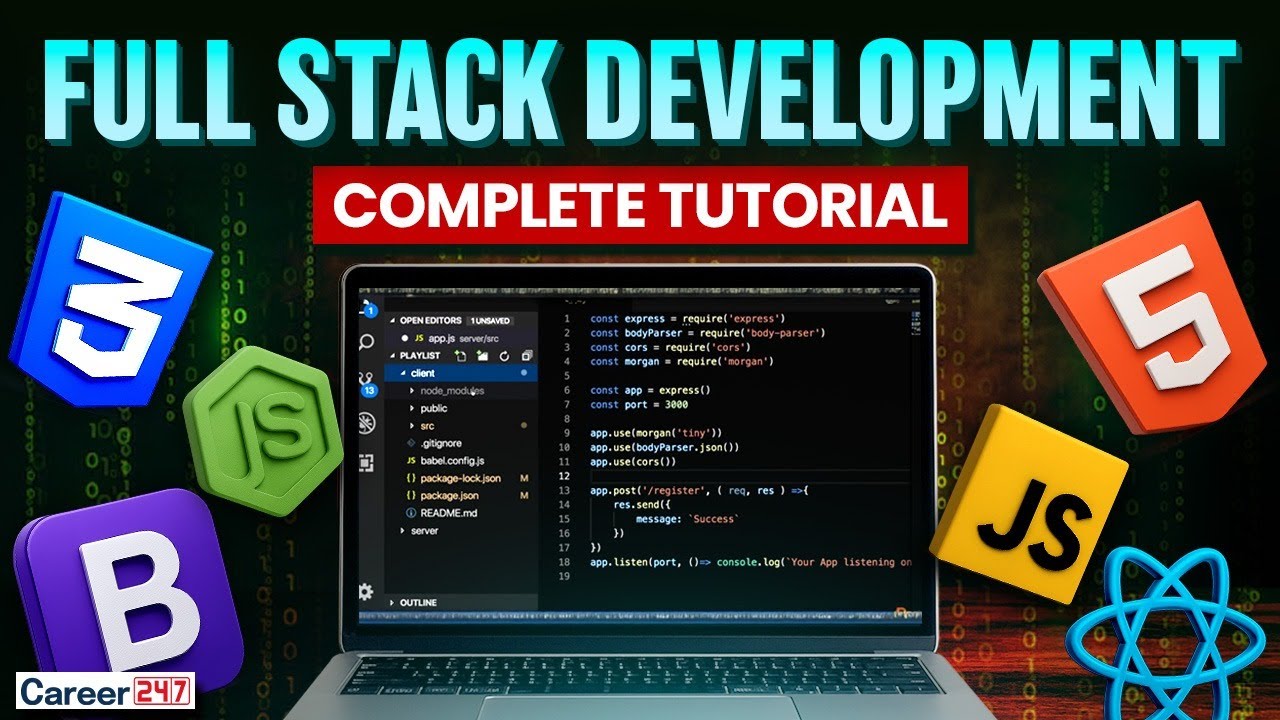Click code line "const express = require('express')"

point(688,318)
